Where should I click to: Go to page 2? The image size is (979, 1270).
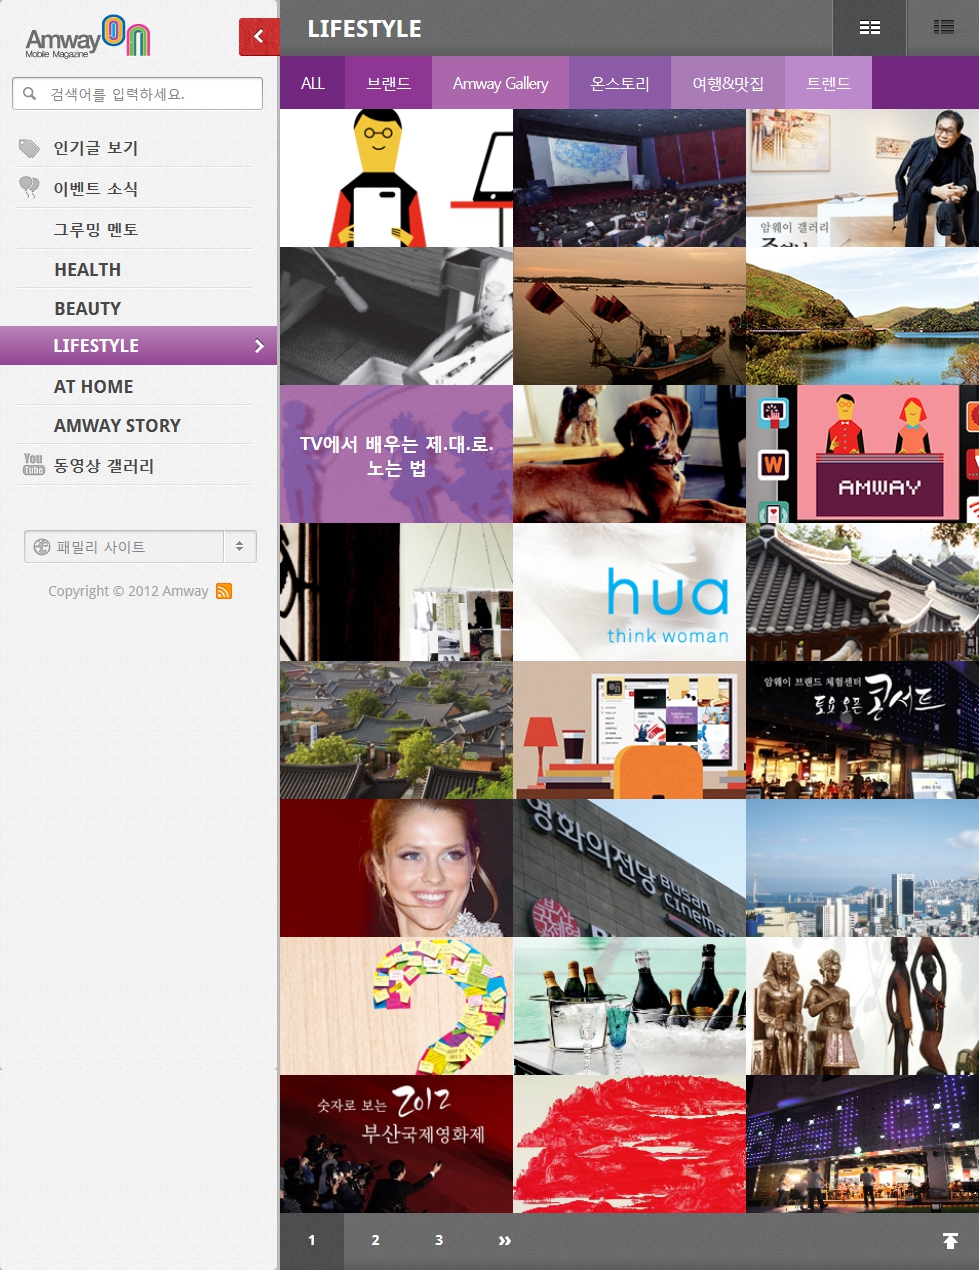[376, 1241]
